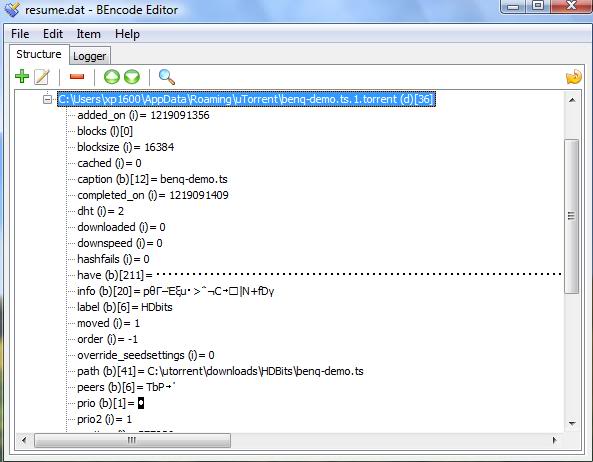Viewport: 593px width, 462px height.
Task: Click the green Move Down arrow icon
Action: pyautogui.click(x=132, y=77)
